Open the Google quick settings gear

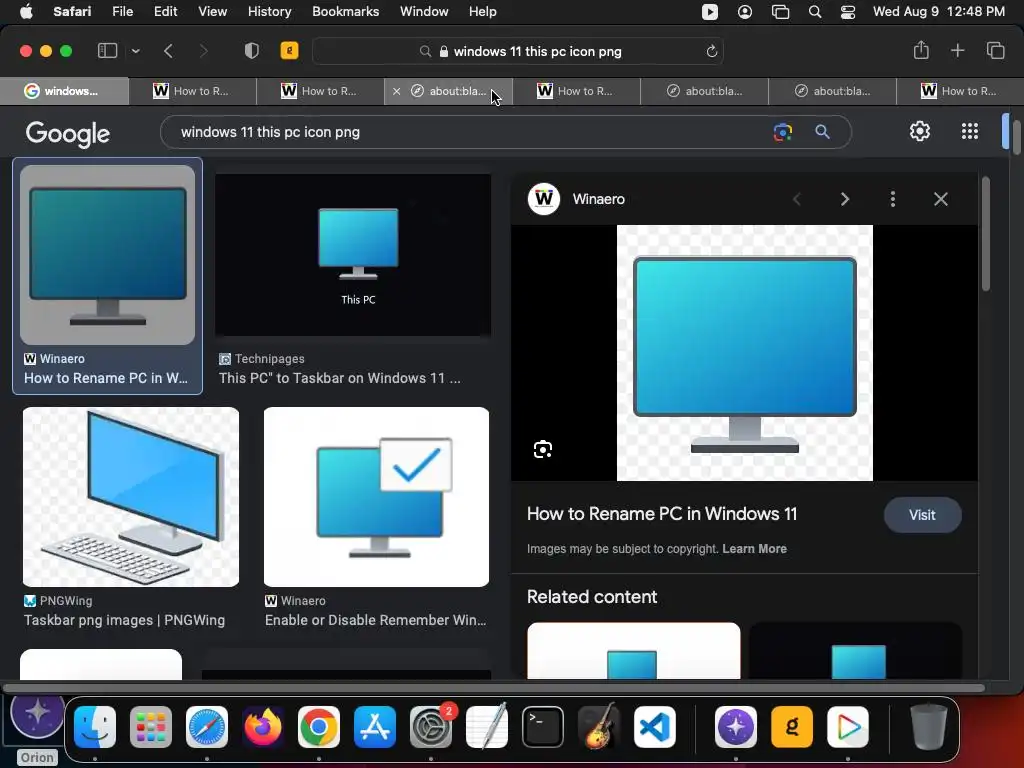920,131
